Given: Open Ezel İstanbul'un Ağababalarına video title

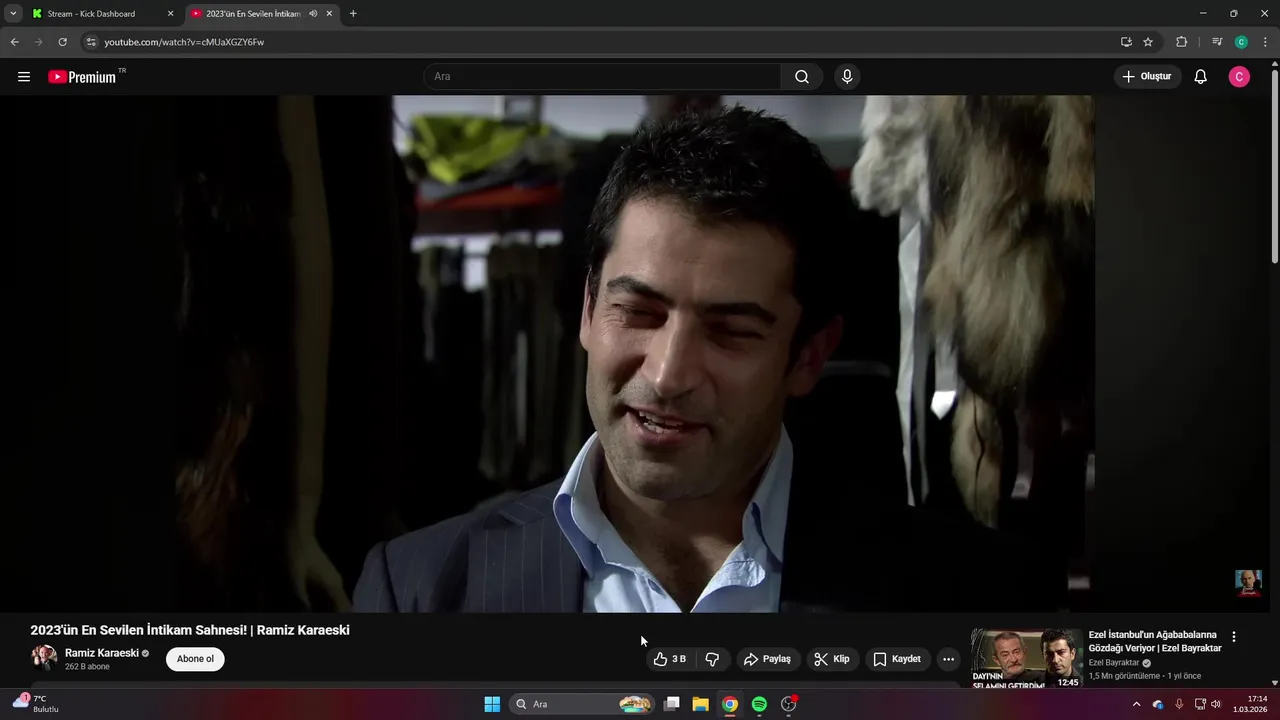Looking at the screenshot, I should pos(1155,641).
